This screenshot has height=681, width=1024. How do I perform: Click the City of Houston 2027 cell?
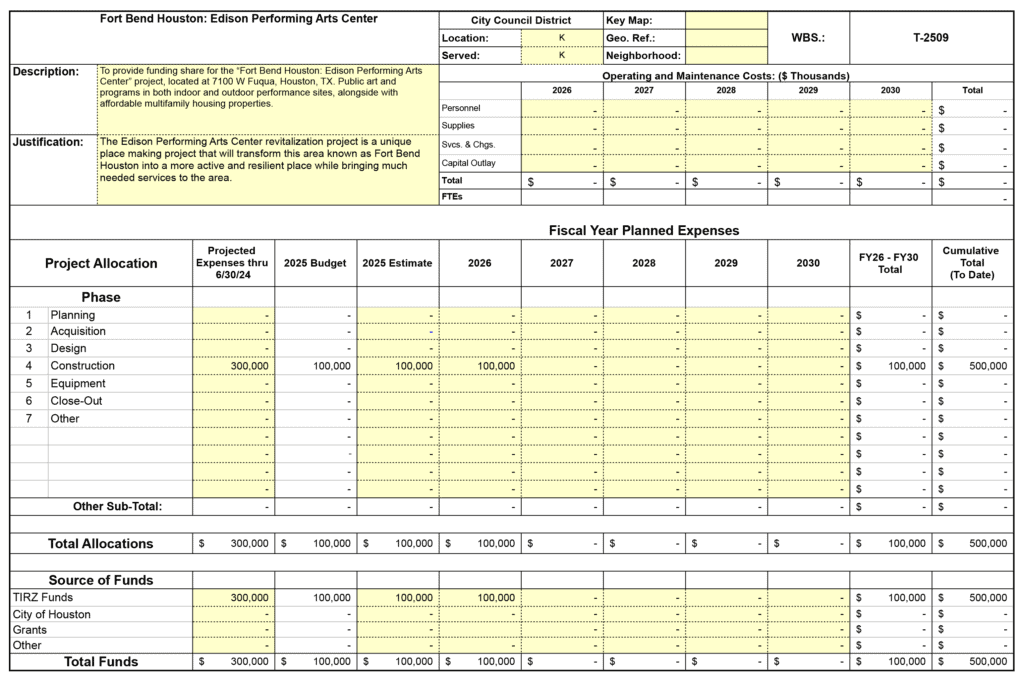click(561, 614)
